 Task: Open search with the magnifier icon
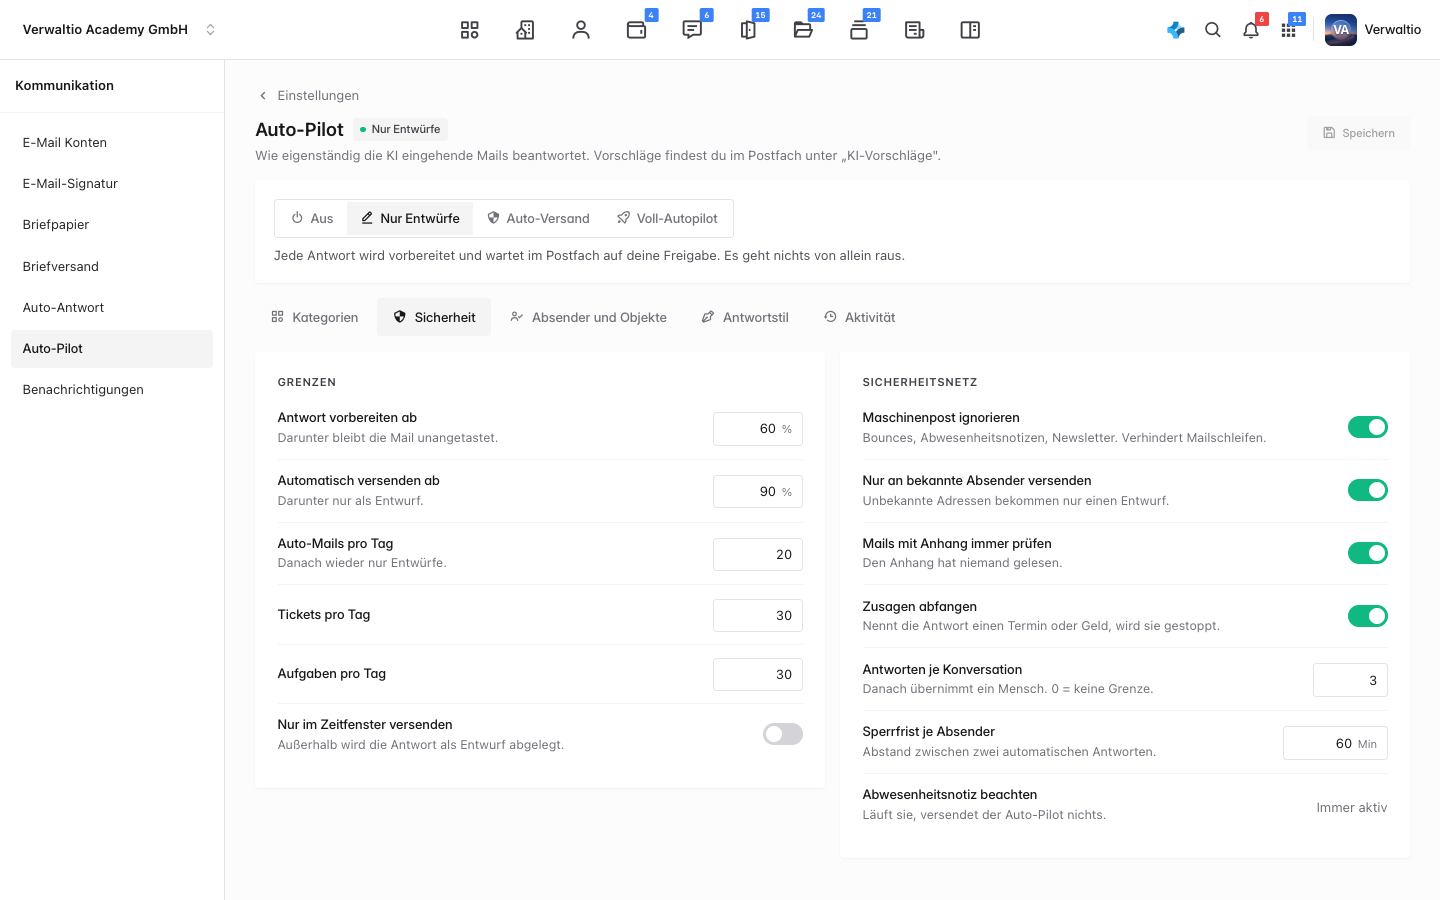coord(1213,30)
